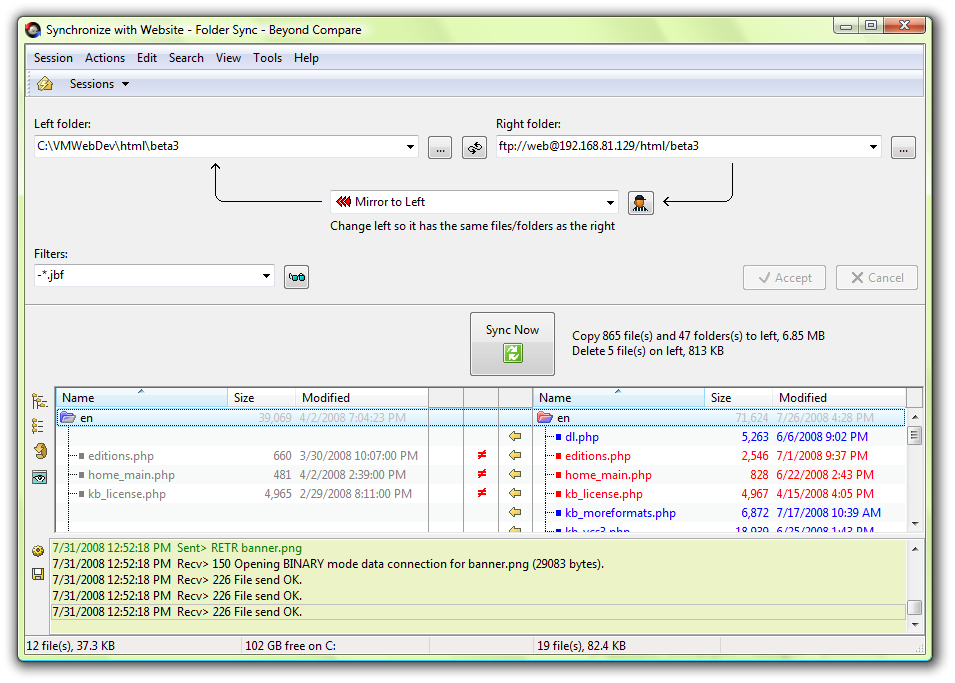
Task: Select home_main.php in the right pane
Action: pyautogui.click(x=608, y=475)
